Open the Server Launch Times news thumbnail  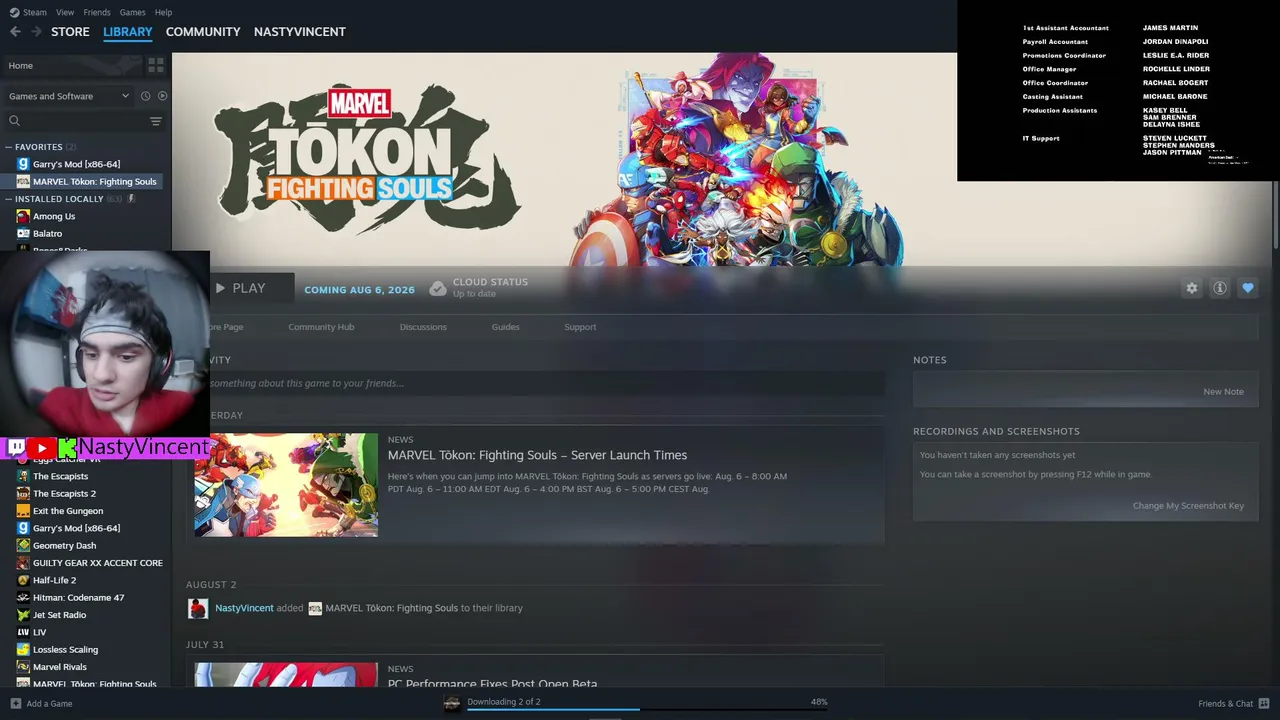click(286, 485)
